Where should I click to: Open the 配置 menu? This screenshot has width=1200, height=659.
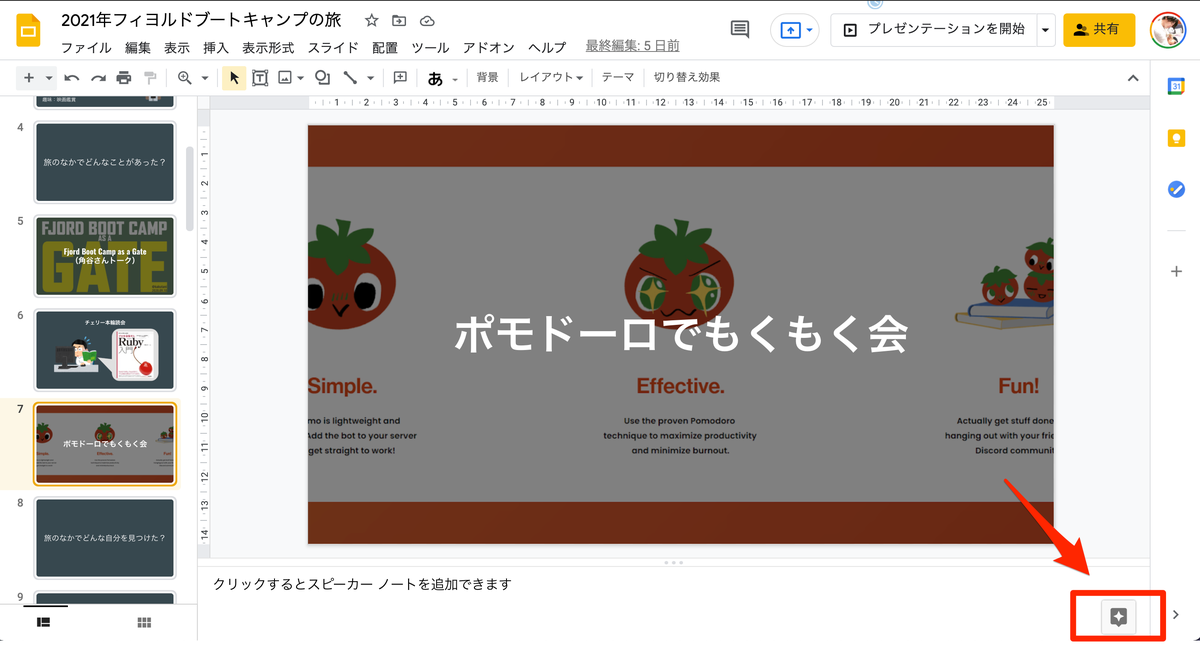(x=385, y=47)
